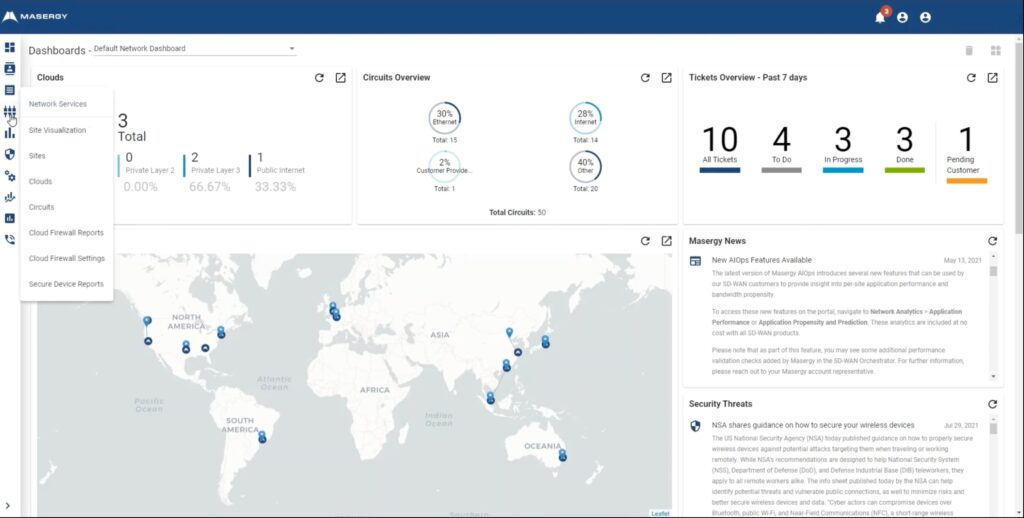This screenshot has width=1024, height=518.
Task: Click the Leaflet attribution link
Action: (660, 514)
